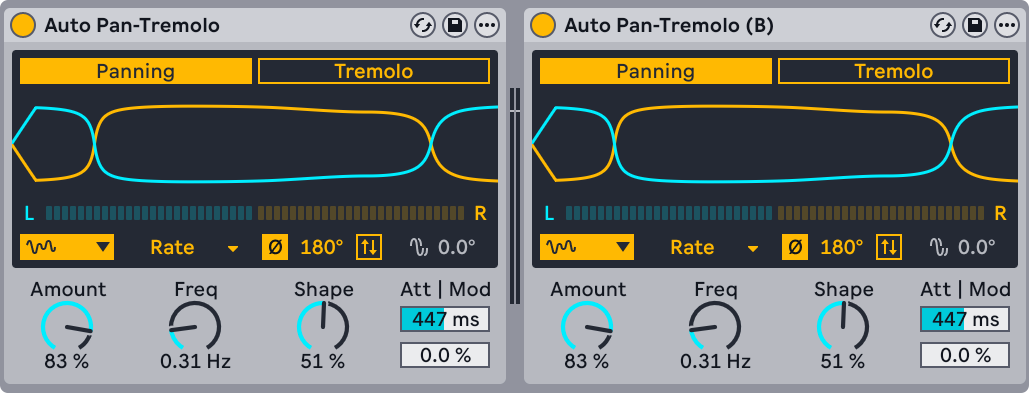Viewport: 1029px width, 393px height.
Task: Click the LFO waveform display in Auto Pan-Tremolo (B)
Action: 774,143
